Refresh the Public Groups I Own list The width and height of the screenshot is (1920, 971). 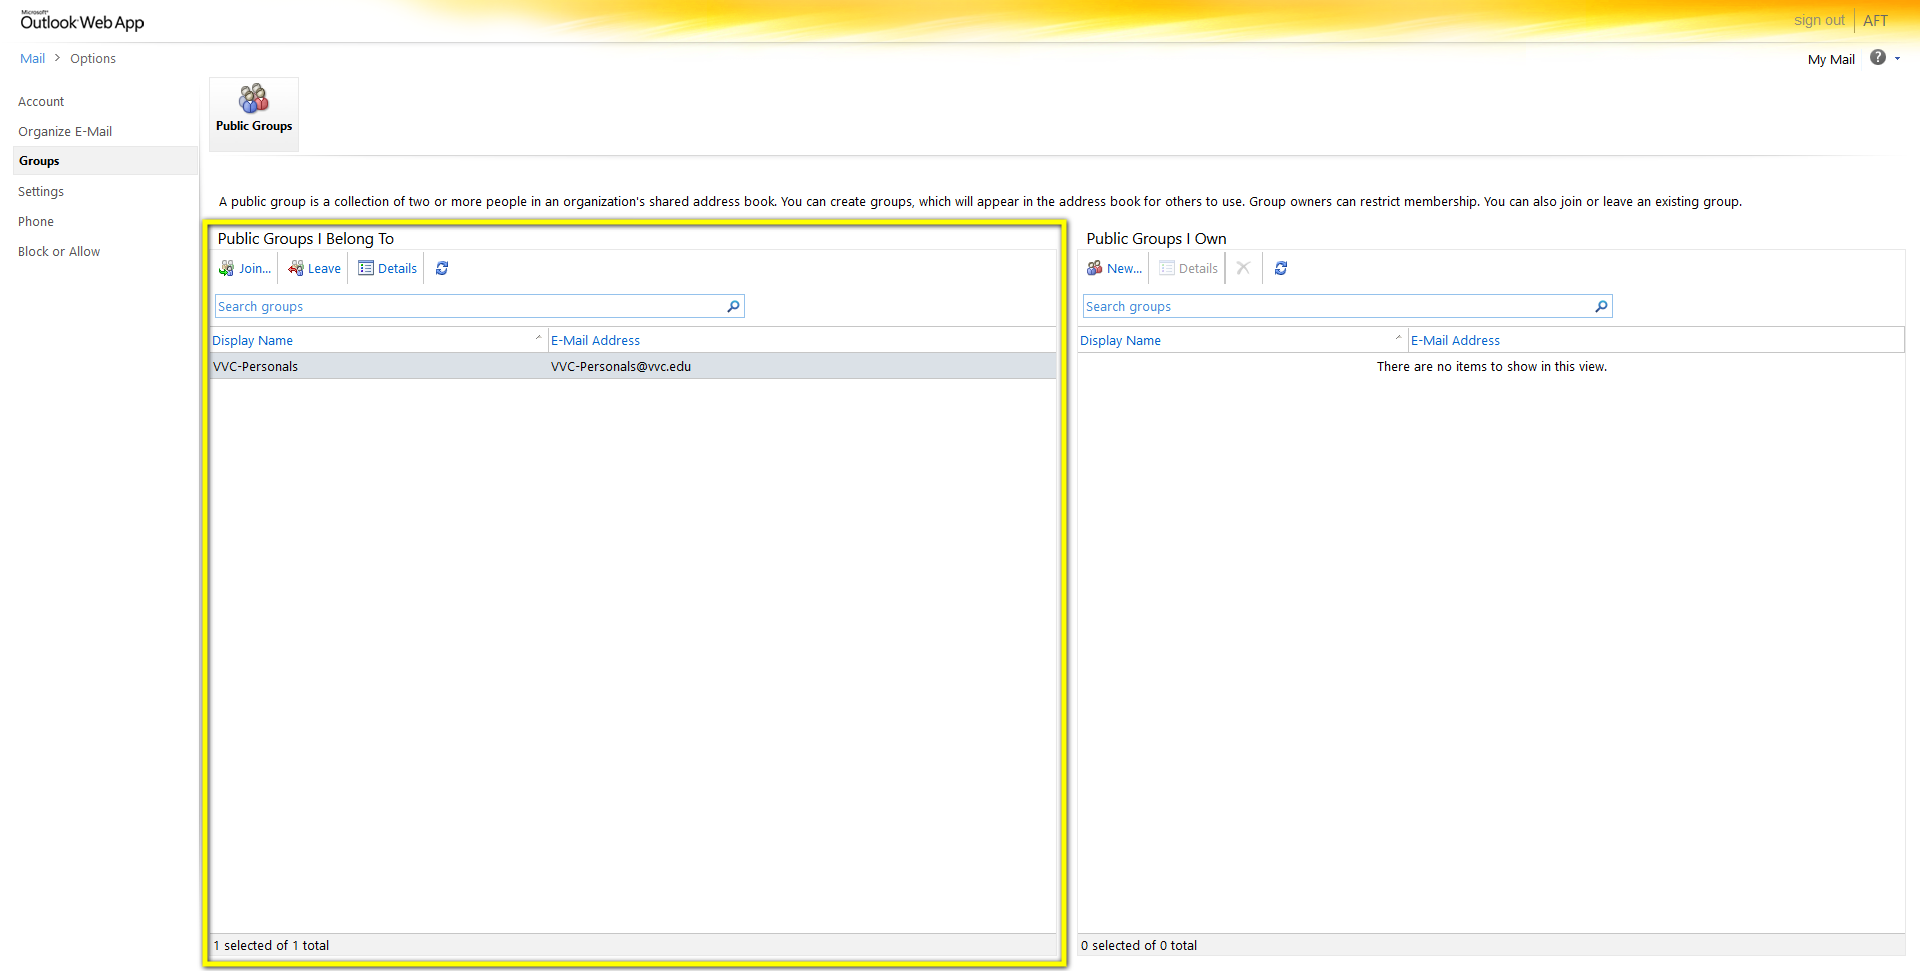[1281, 268]
